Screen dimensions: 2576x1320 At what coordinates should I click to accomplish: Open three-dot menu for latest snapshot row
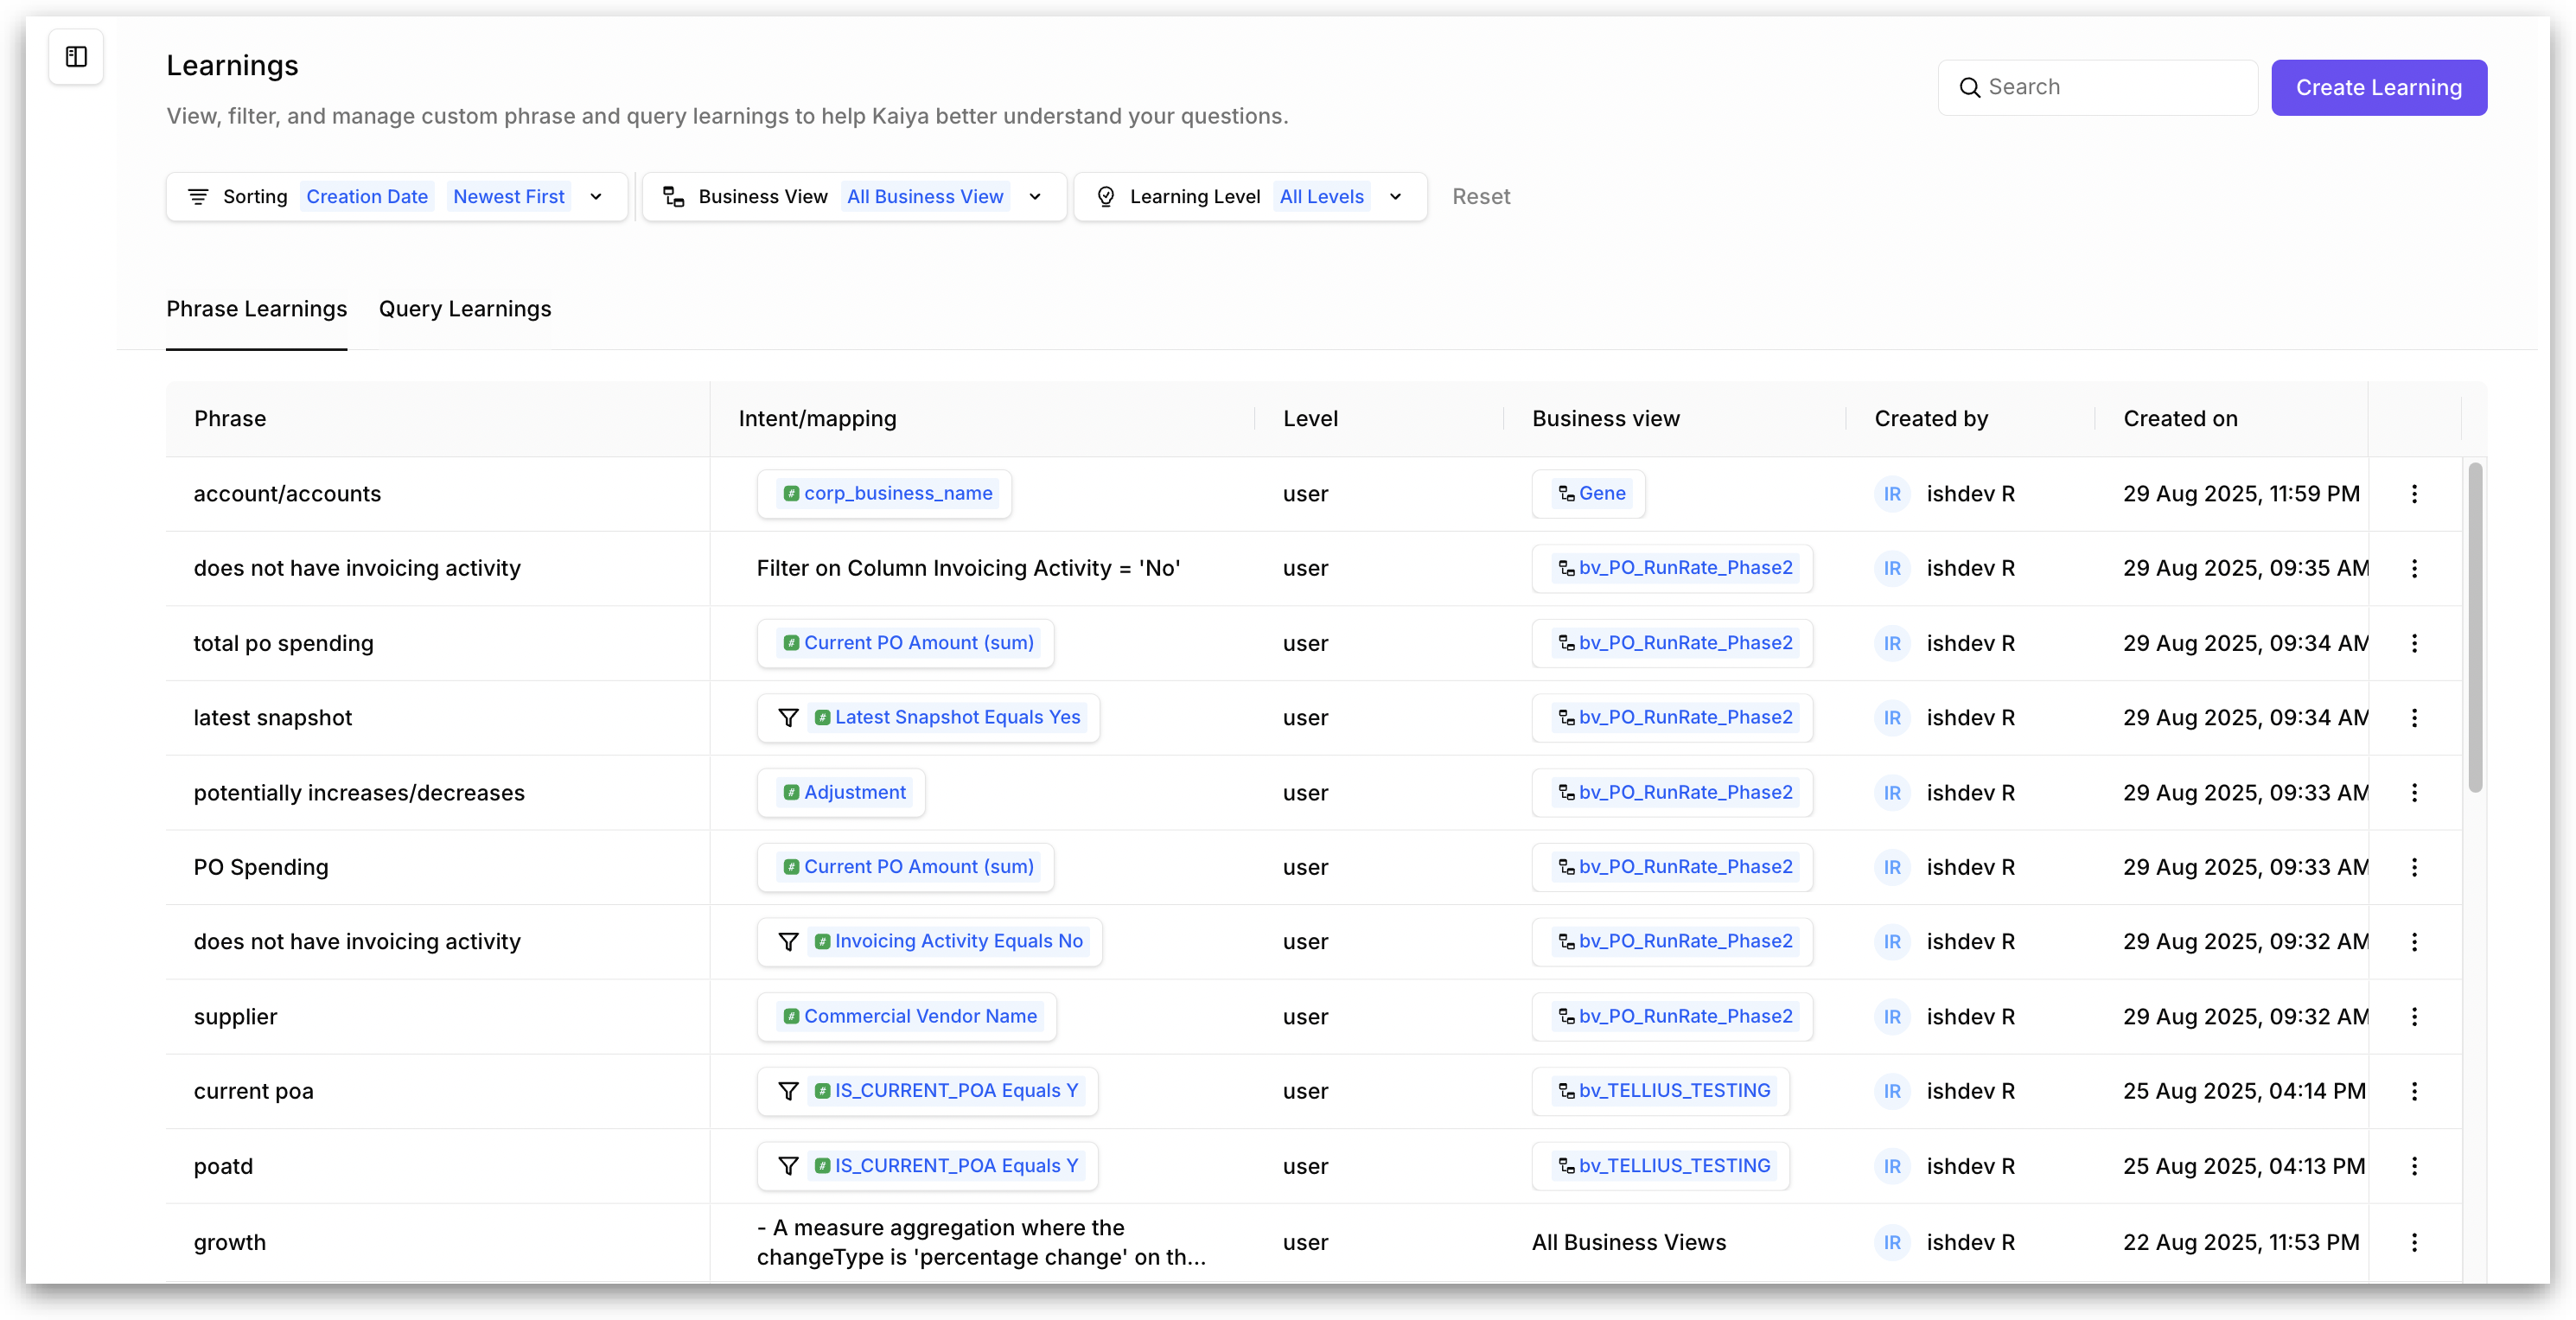click(2414, 718)
